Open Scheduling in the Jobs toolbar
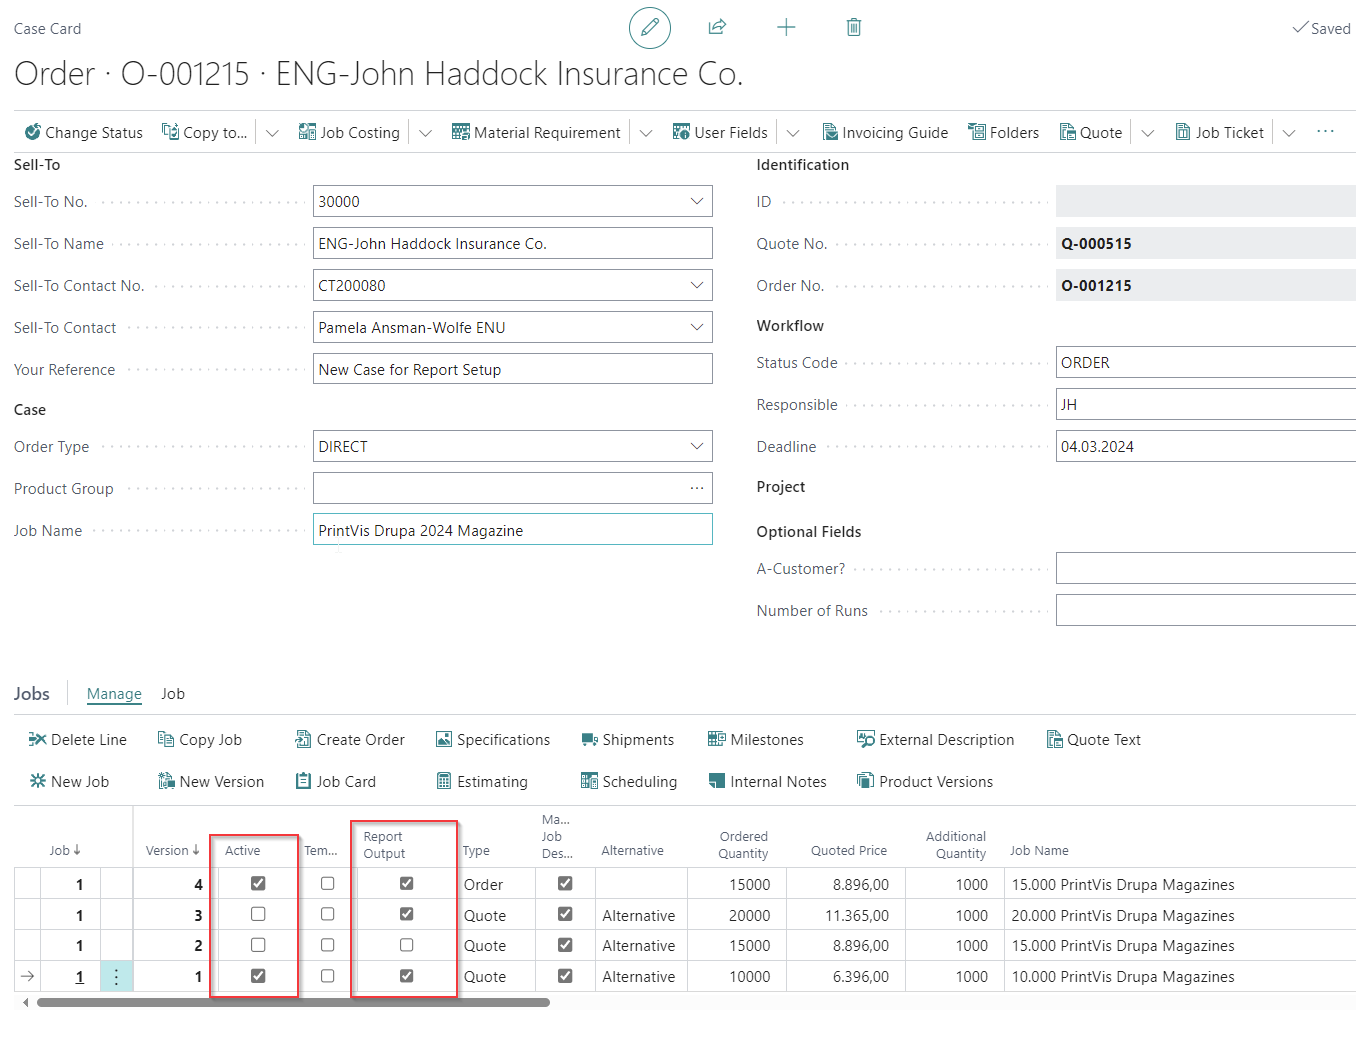Screen dimensions: 1356x1039 pos(629,781)
